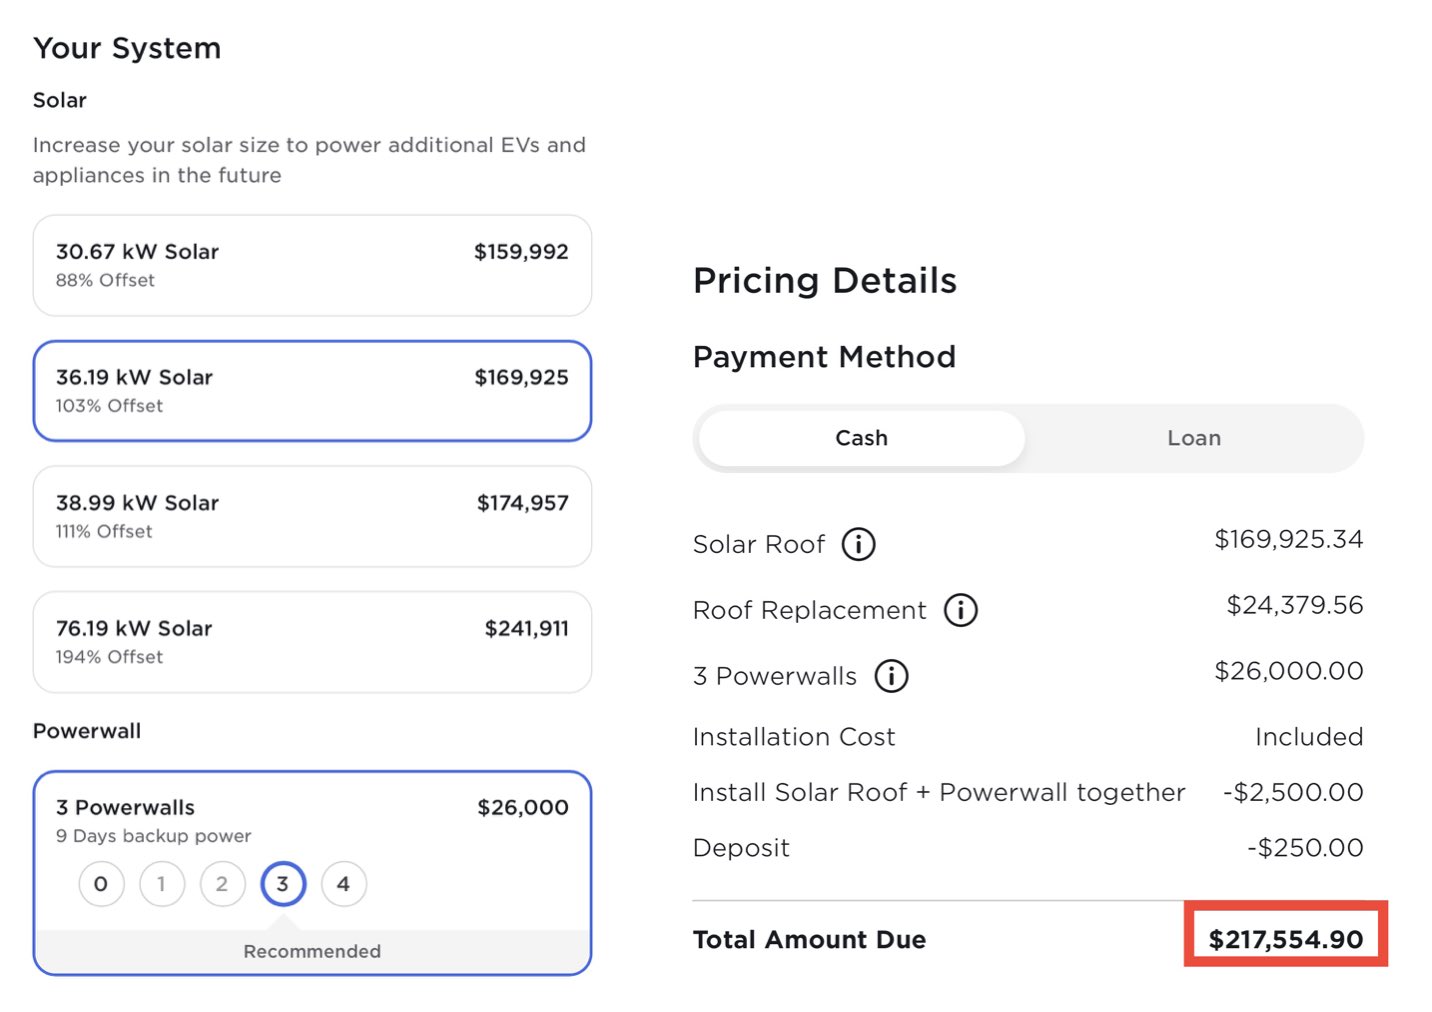The width and height of the screenshot is (1432, 1012).
Task: Click the Install Solar Roof + Powerwall together line
Action: coord(938,792)
